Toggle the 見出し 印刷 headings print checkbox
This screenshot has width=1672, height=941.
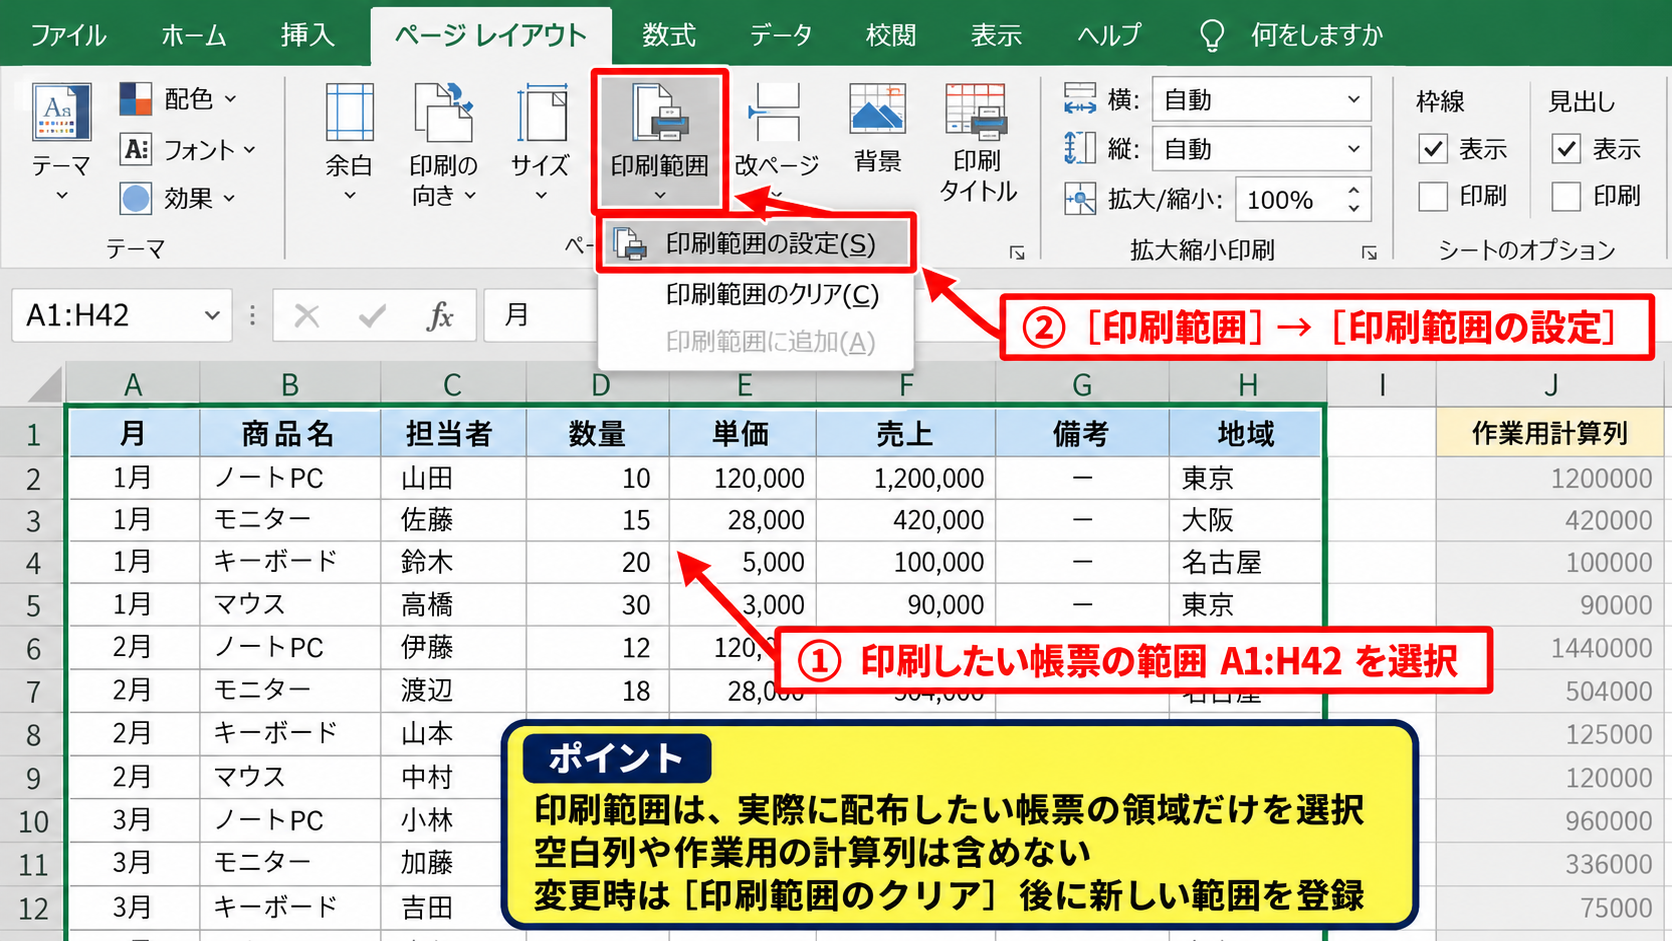(x=1566, y=196)
